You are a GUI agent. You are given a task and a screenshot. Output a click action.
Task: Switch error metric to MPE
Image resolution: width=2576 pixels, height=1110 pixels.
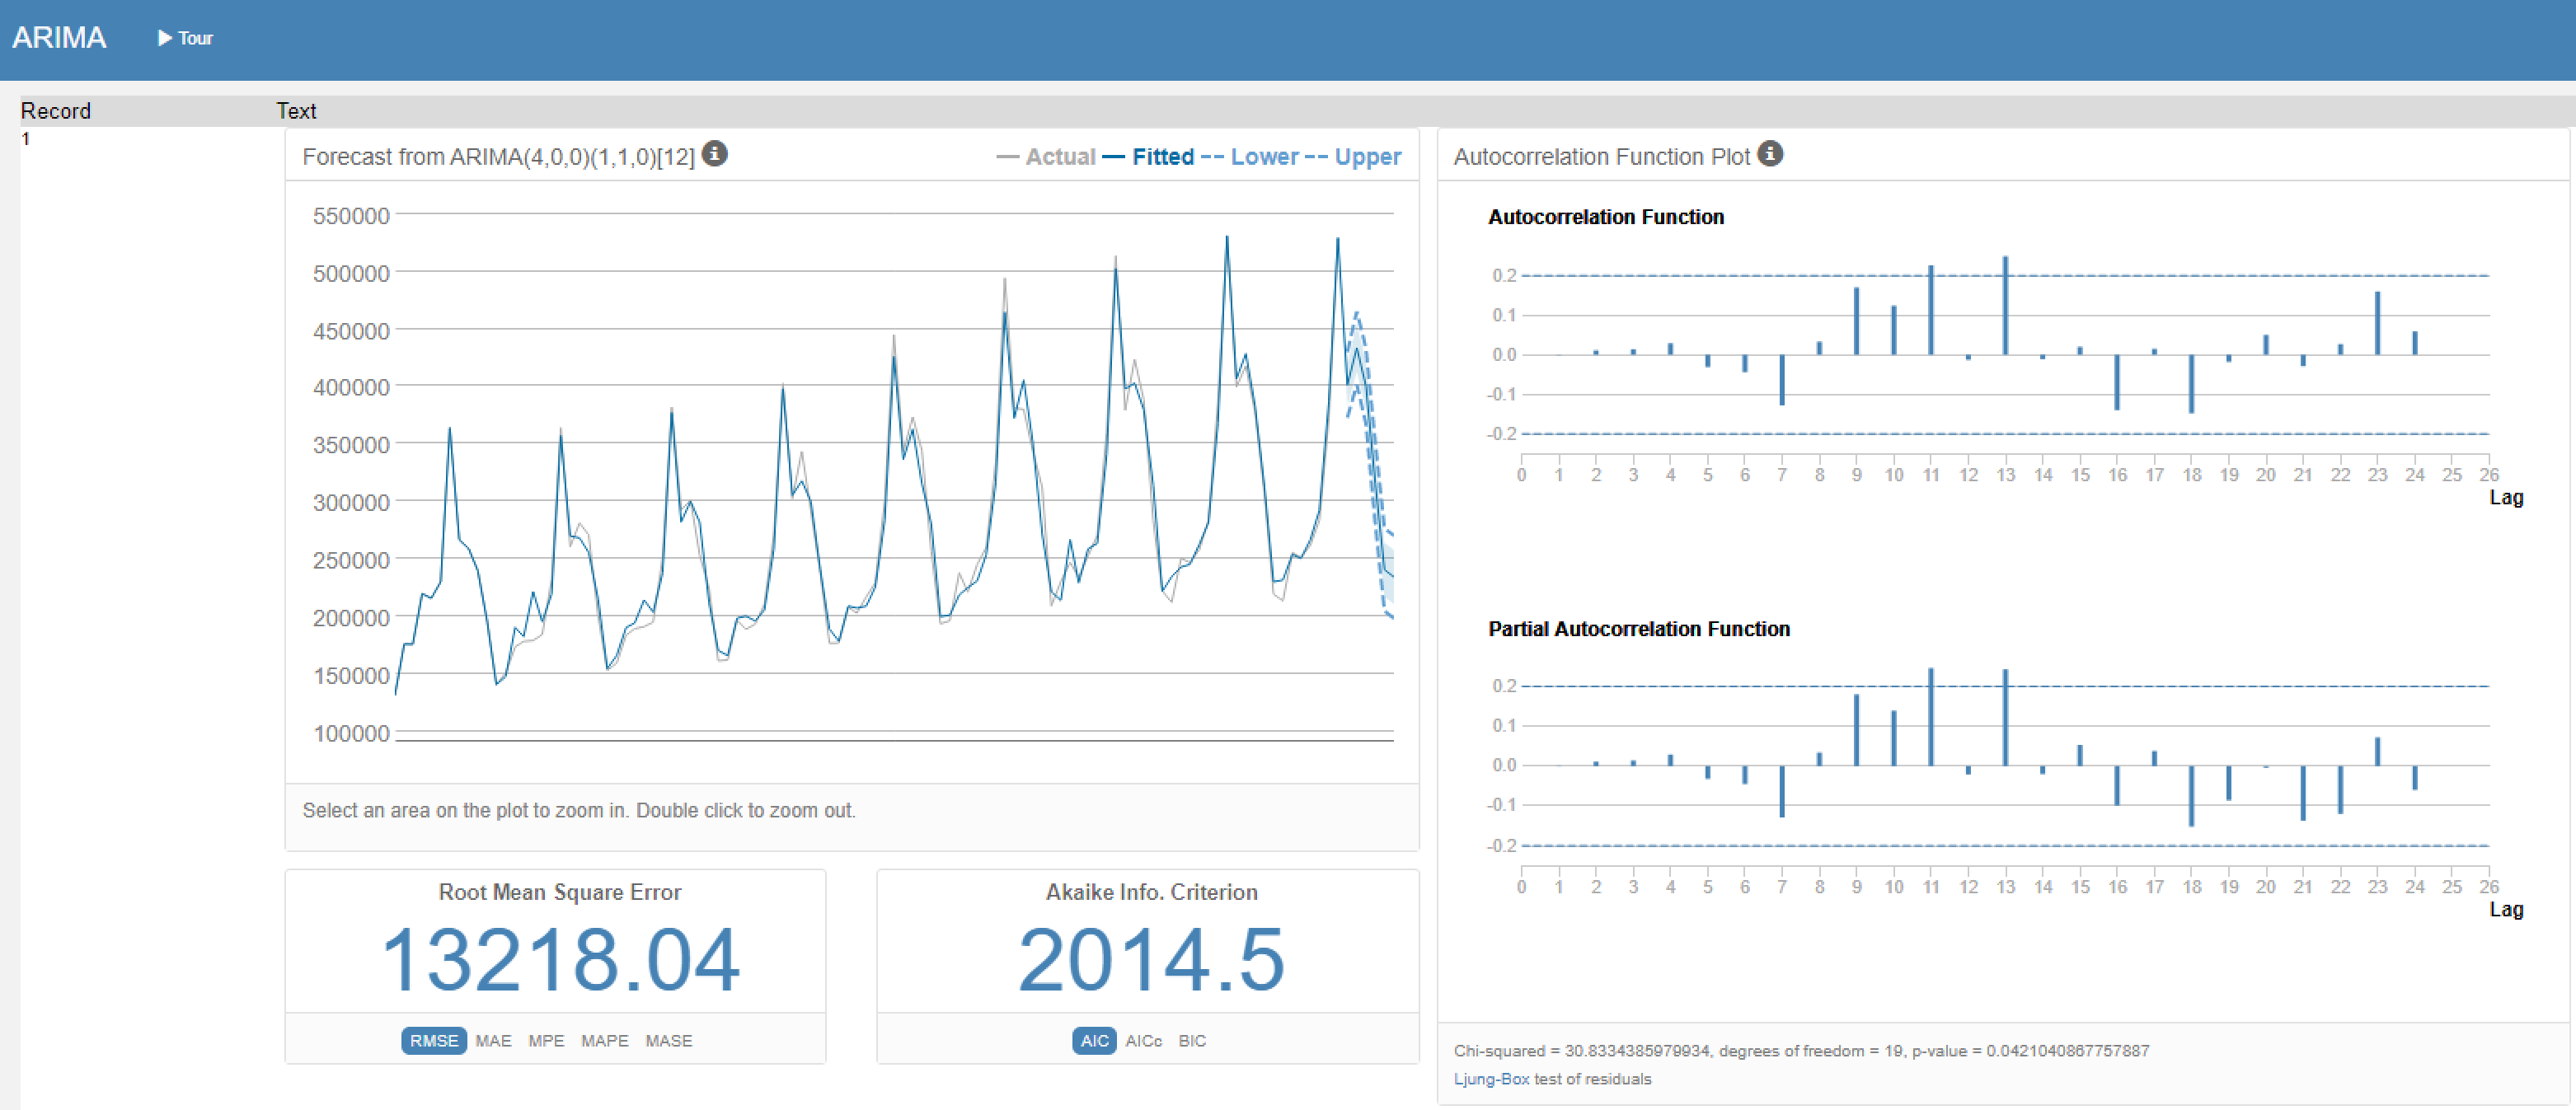(x=546, y=1041)
